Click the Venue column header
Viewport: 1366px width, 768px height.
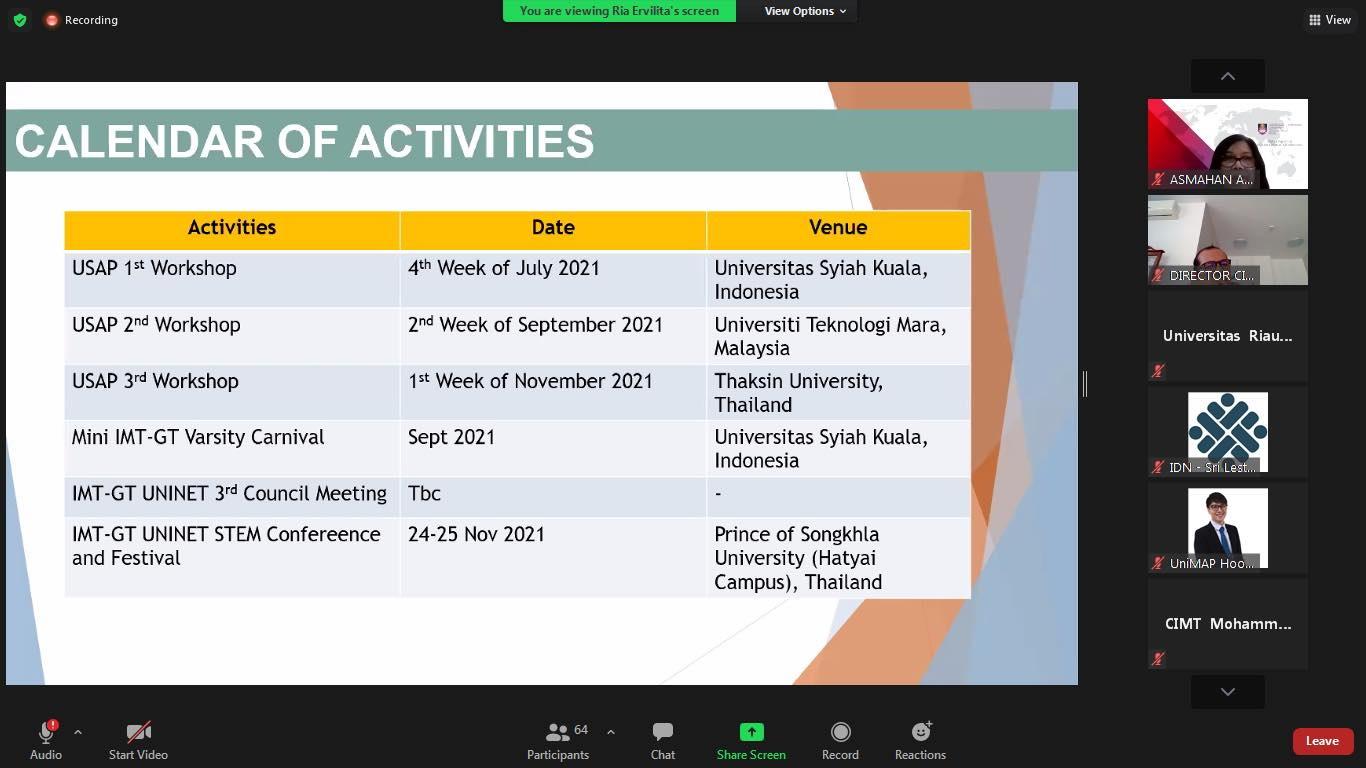click(838, 228)
